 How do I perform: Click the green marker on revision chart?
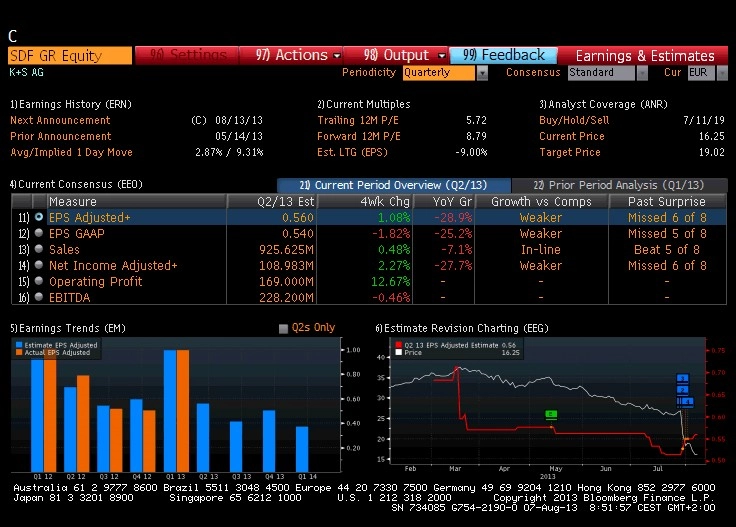[x=551, y=414]
